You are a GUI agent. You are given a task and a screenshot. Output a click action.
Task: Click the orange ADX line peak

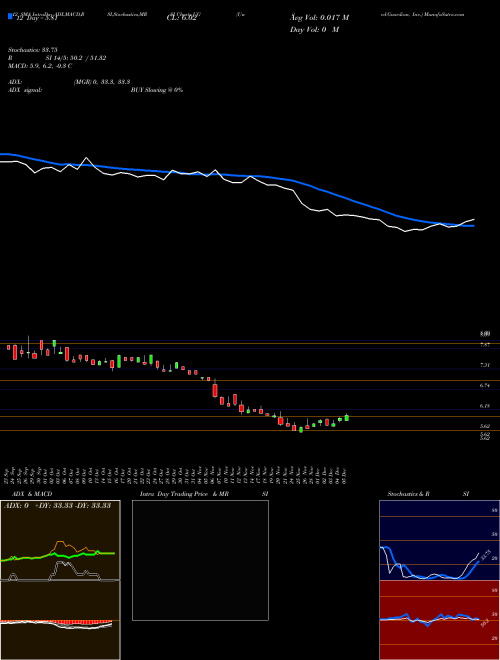click(60, 542)
